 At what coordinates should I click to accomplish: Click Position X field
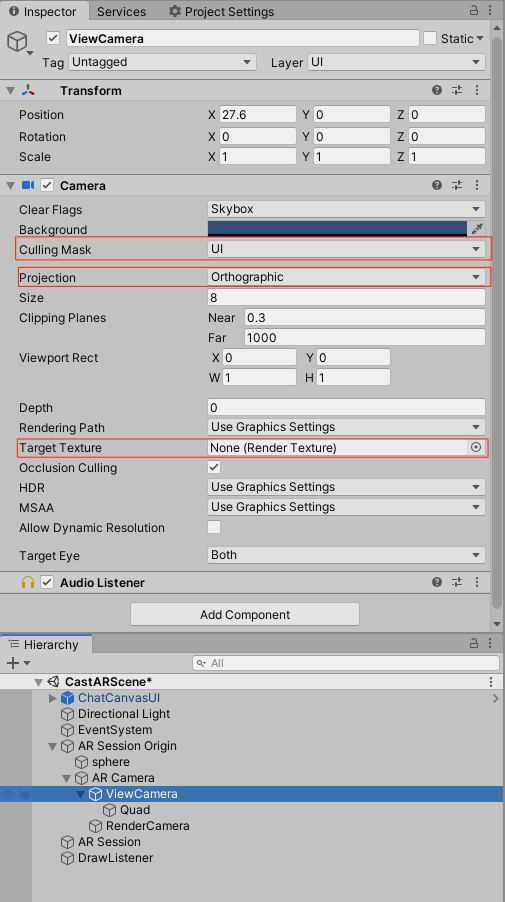pyautogui.click(x=258, y=114)
